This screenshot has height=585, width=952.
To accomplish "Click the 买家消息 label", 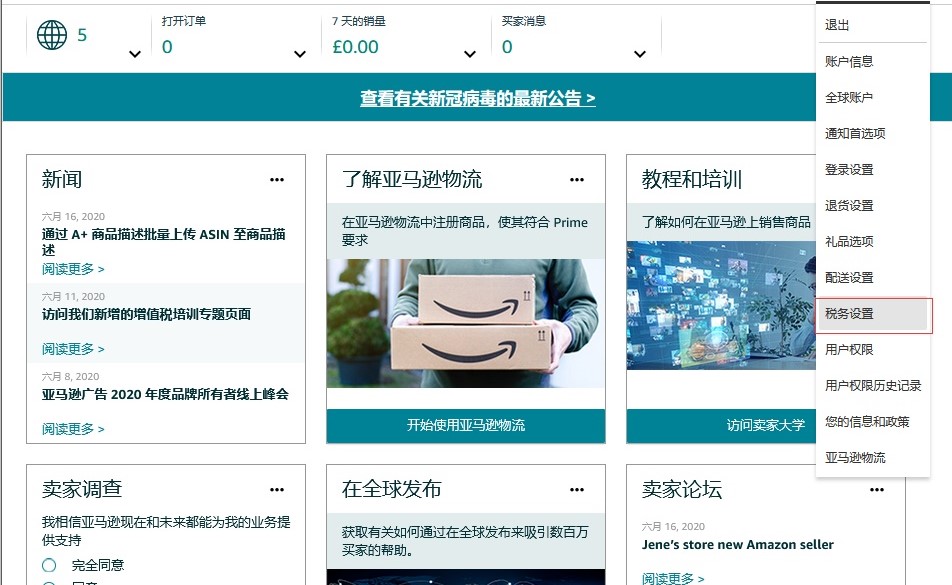I will (x=523, y=21).
